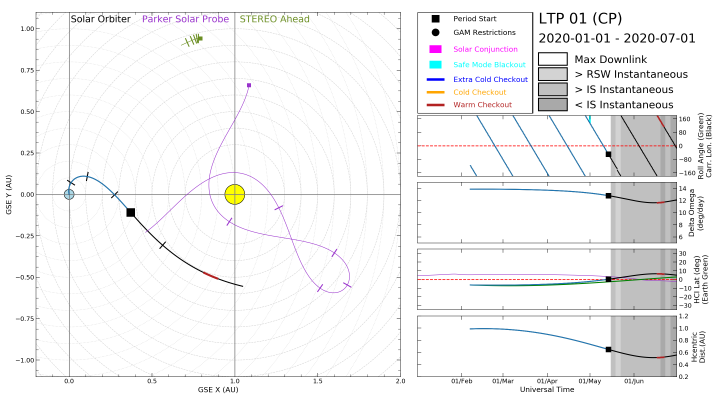Click the magenta Solar Conjunction legend swatch

[x=435, y=49]
